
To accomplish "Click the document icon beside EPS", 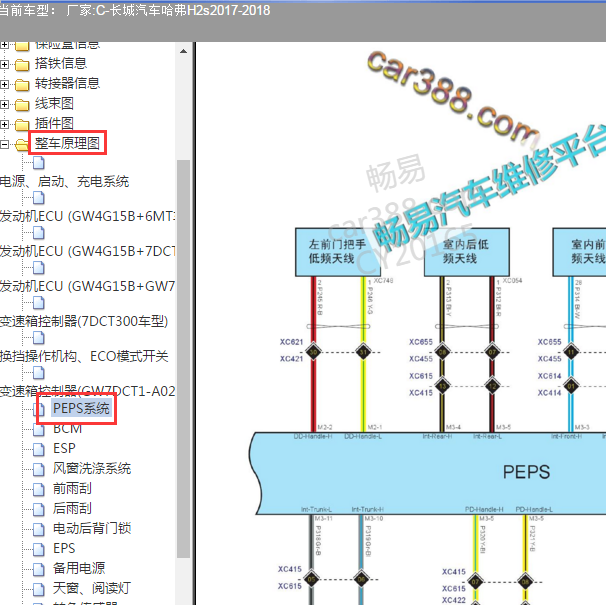I will (39, 549).
